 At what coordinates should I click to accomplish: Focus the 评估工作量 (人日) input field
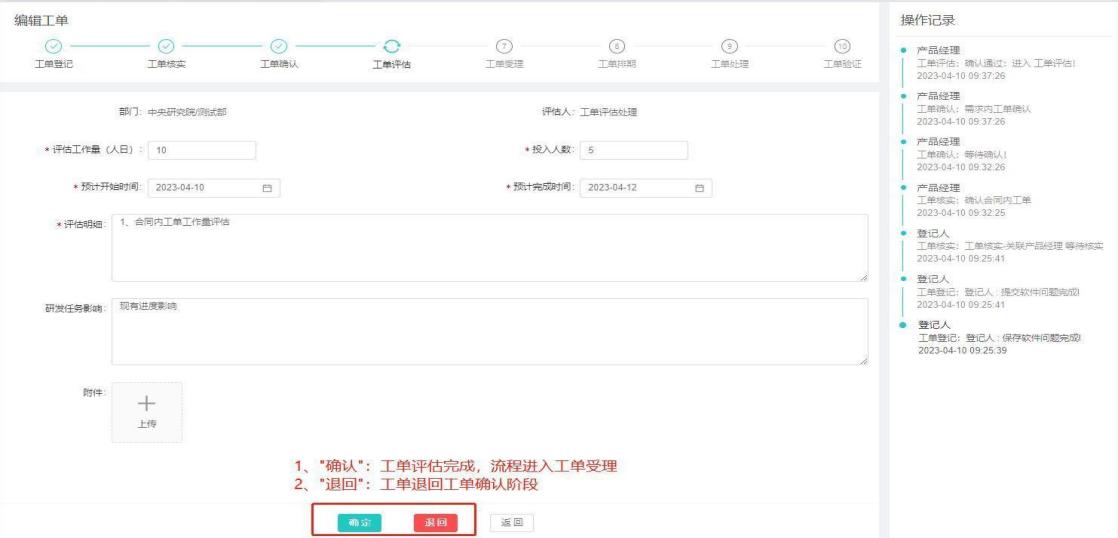[x=203, y=150]
